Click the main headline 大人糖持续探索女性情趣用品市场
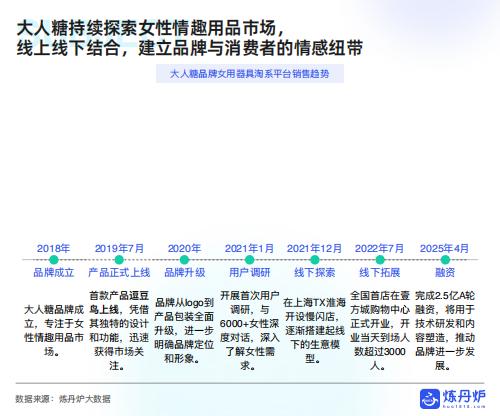 pyautogui.click(x=151, y=28)
